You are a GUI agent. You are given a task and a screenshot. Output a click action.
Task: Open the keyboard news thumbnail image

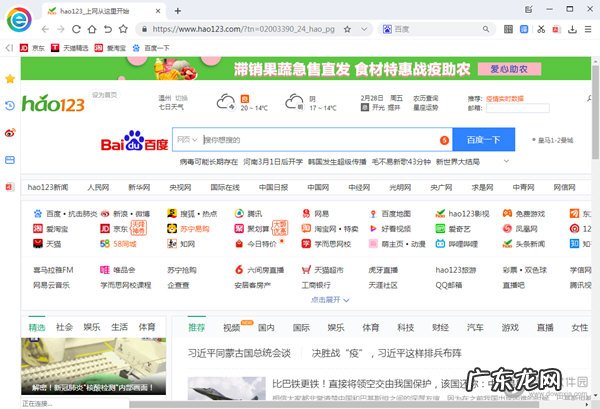coord(94,366)
